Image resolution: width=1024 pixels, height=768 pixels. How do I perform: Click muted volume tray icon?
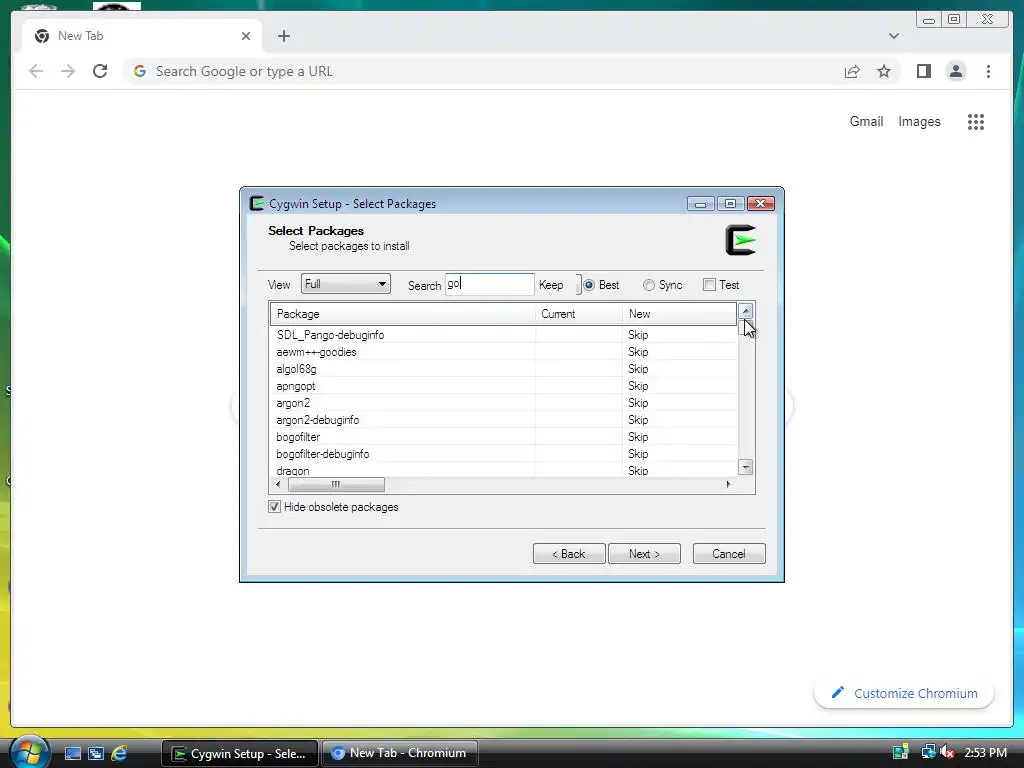pyautogui.click(x=947, y=752)
